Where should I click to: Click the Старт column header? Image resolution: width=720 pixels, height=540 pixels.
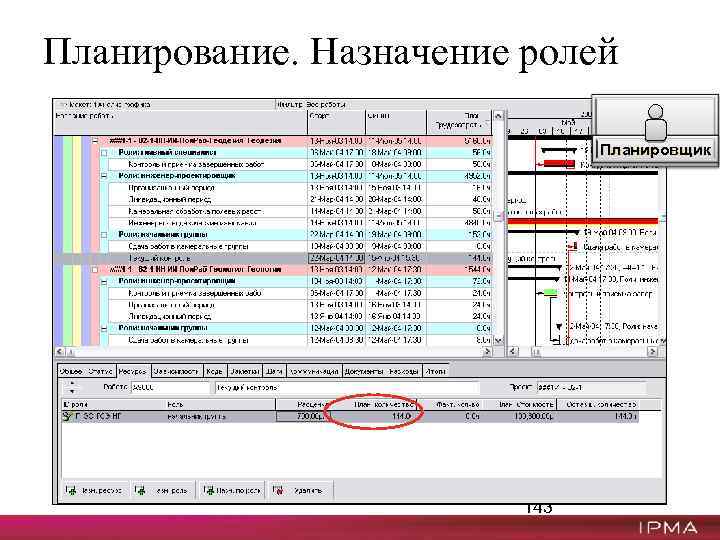pos(337,122)
